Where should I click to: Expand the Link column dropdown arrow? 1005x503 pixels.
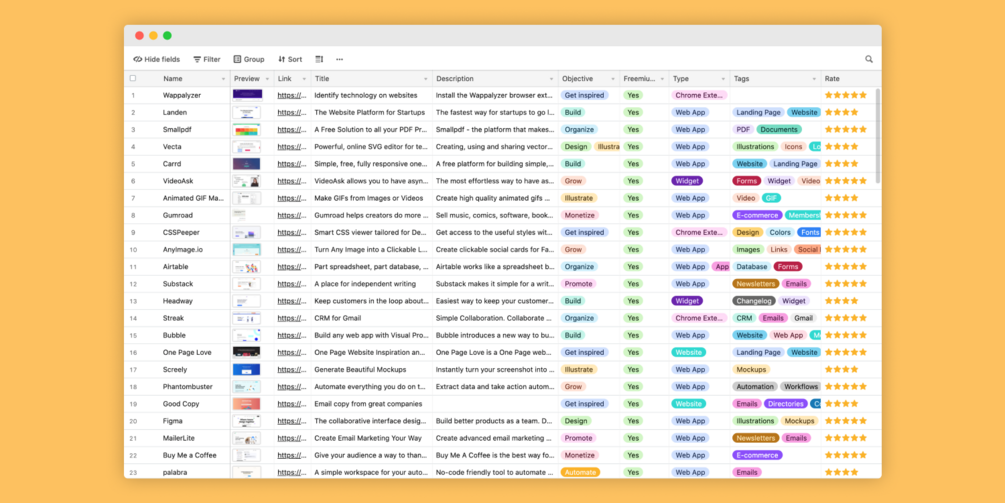point(304,79)
